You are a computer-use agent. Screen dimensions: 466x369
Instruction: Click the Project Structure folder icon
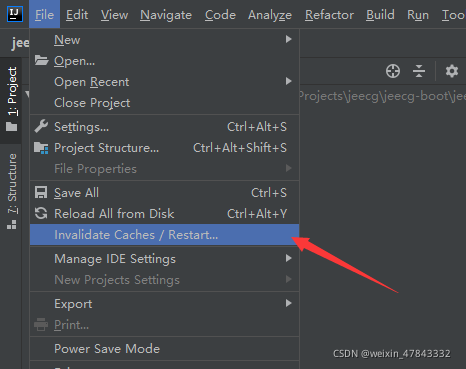point(41,148)
